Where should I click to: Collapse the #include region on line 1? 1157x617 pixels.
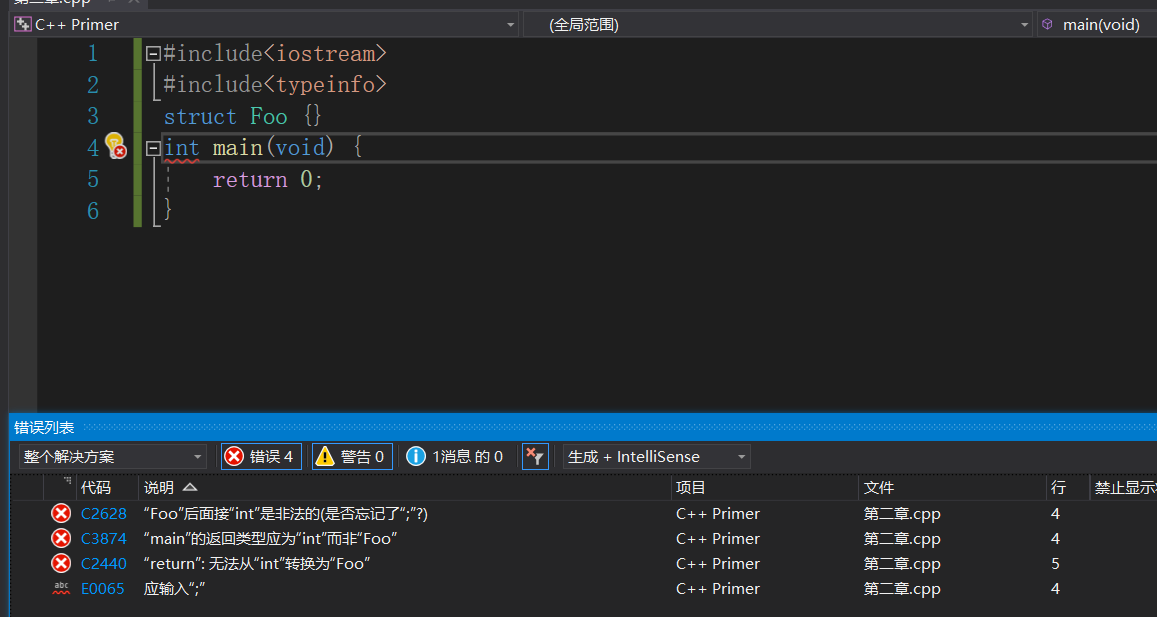[x=153, y=54]
